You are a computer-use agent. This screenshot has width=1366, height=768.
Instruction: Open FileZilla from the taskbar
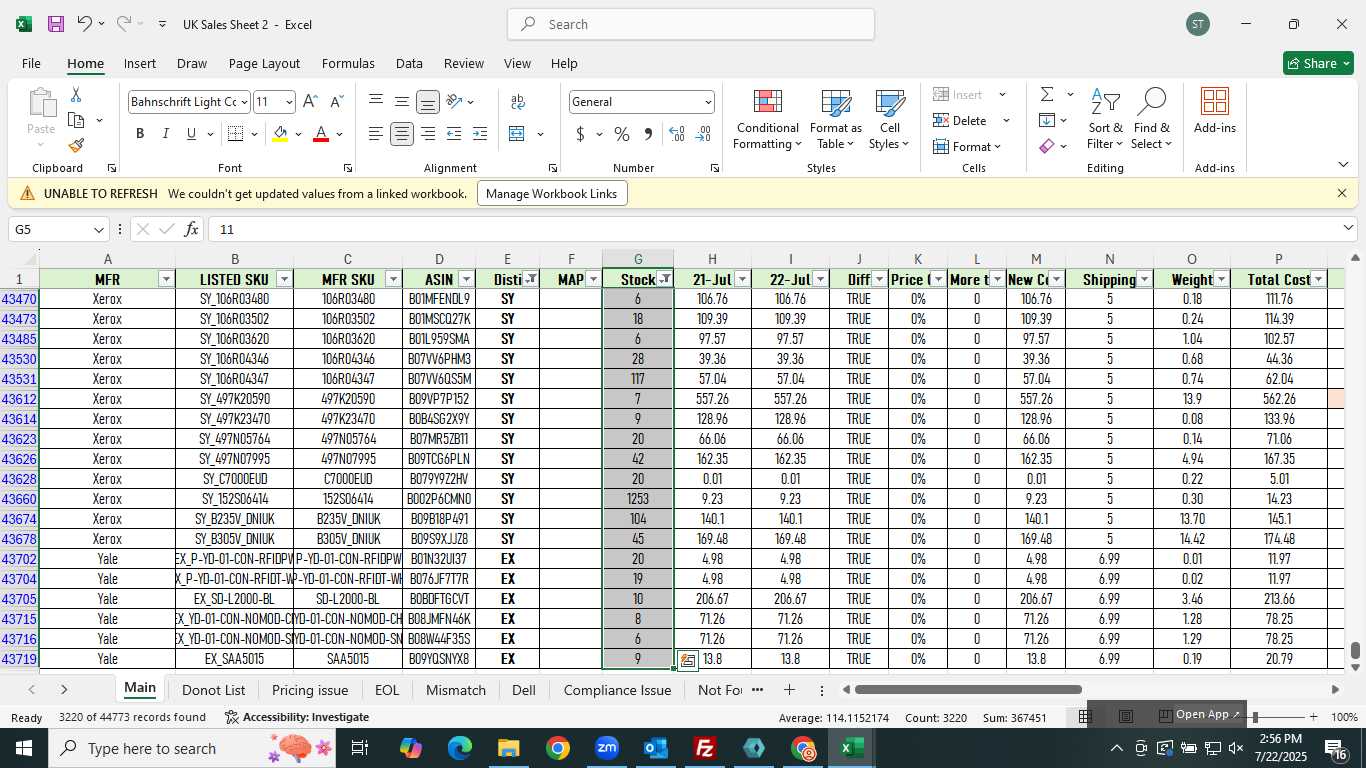[x=705, y=748]
